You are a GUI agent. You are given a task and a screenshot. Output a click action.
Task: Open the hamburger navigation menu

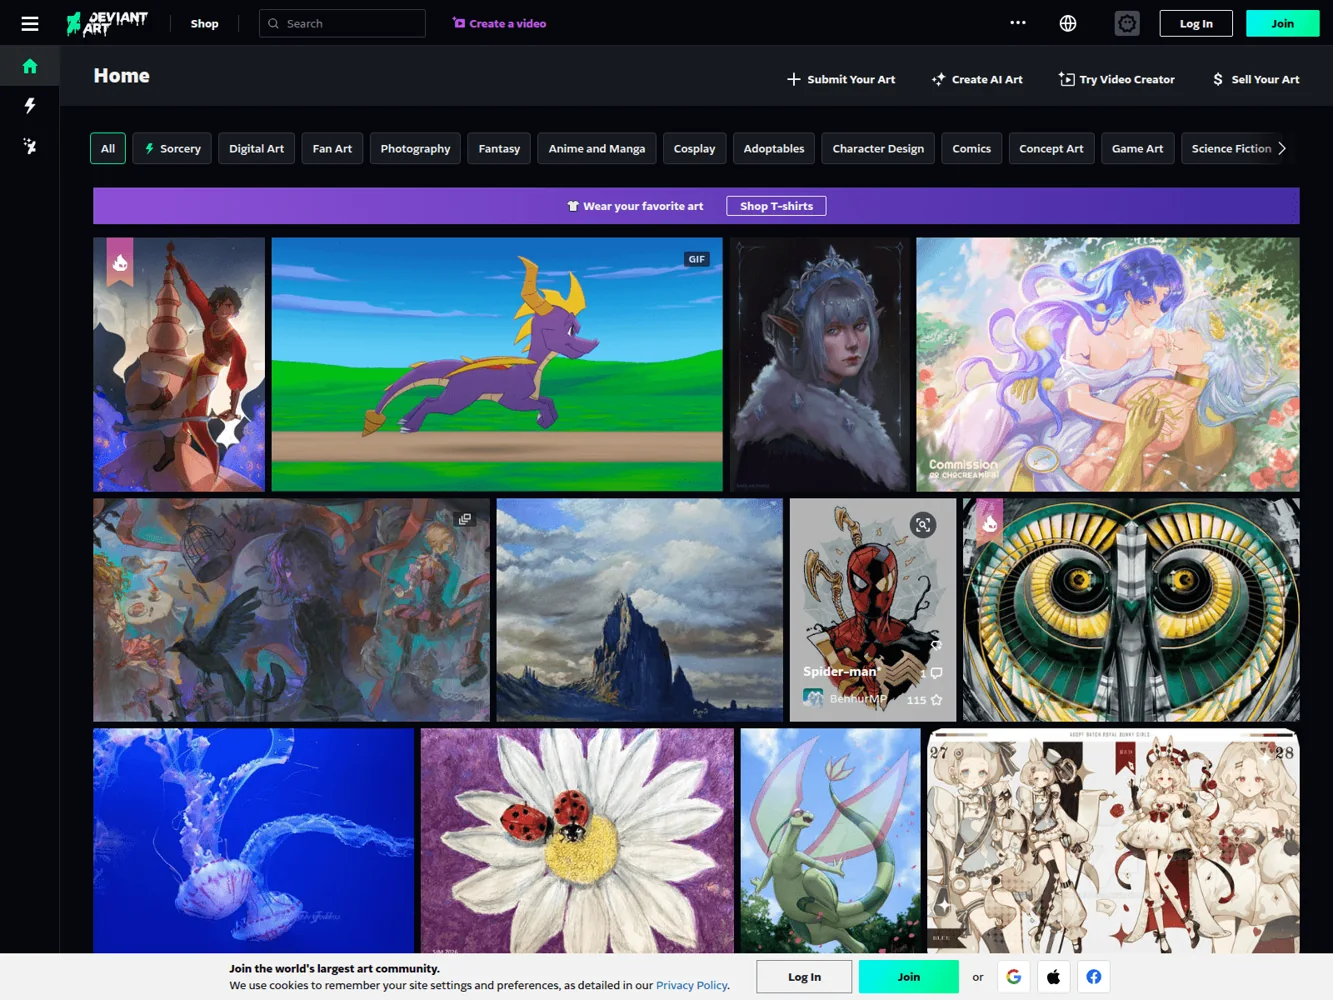[30, 23]
